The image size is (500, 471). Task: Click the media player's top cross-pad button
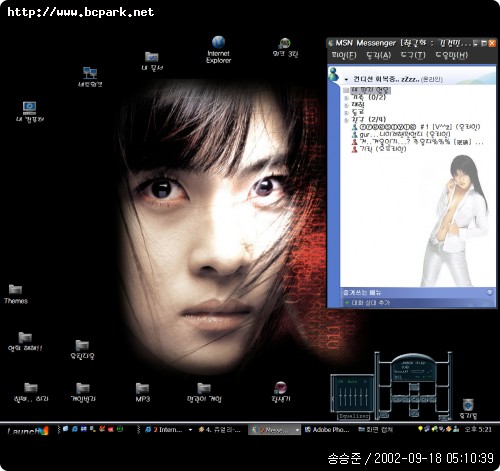[414, 387]
